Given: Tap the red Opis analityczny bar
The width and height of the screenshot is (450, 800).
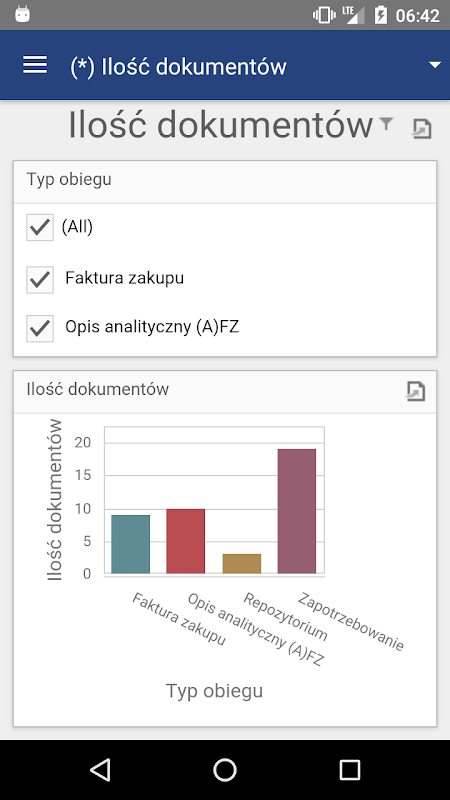Looking at the screenshot, I should [x=186, y=541].
